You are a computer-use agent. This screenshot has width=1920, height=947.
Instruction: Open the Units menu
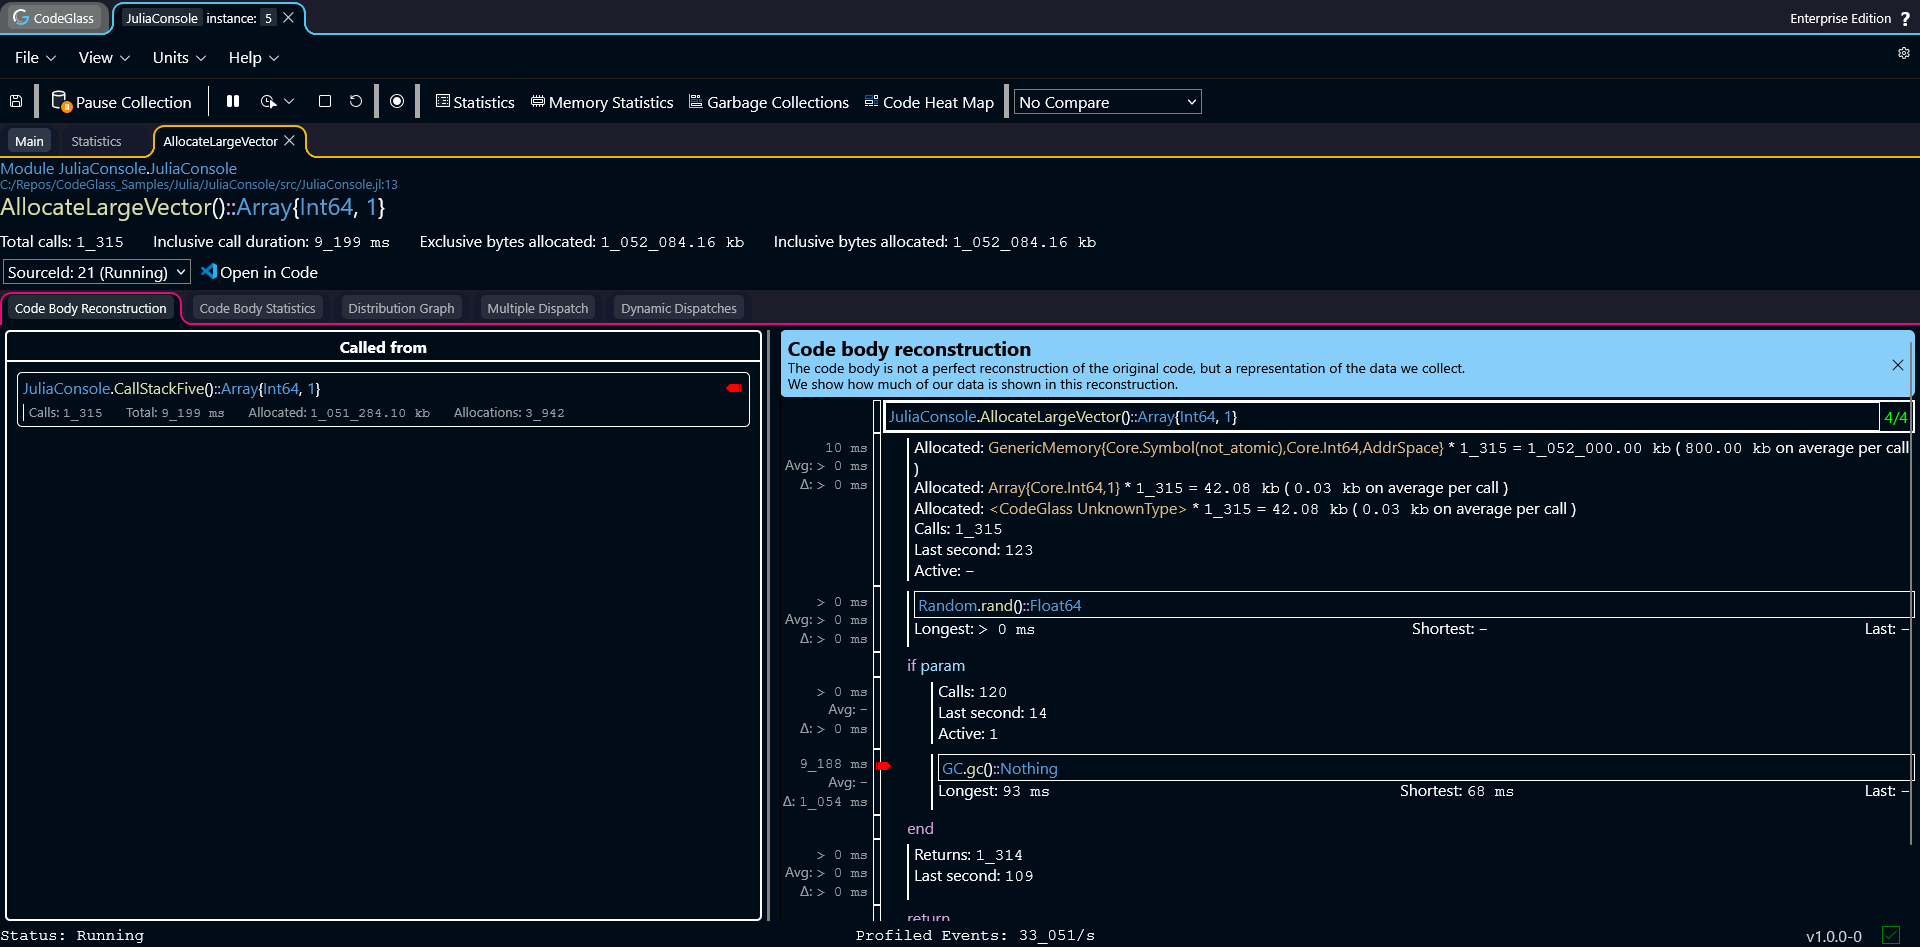point(179,58)
